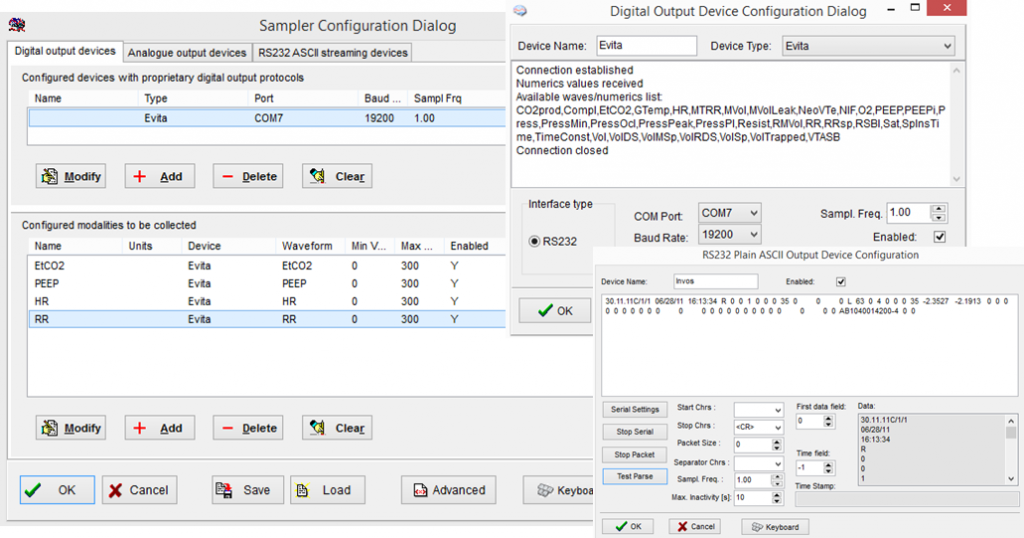Open Advanced settings
This screenshot has width=1024, height=538.
pos(448,490)
